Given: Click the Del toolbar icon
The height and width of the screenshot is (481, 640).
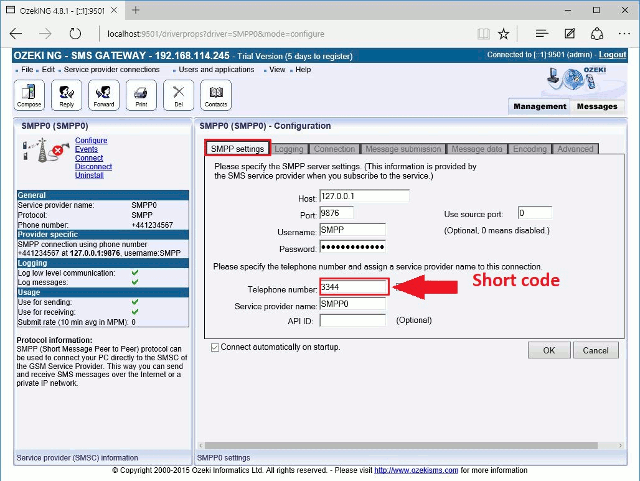Looking at the screenshot, I should coord(178,95).
